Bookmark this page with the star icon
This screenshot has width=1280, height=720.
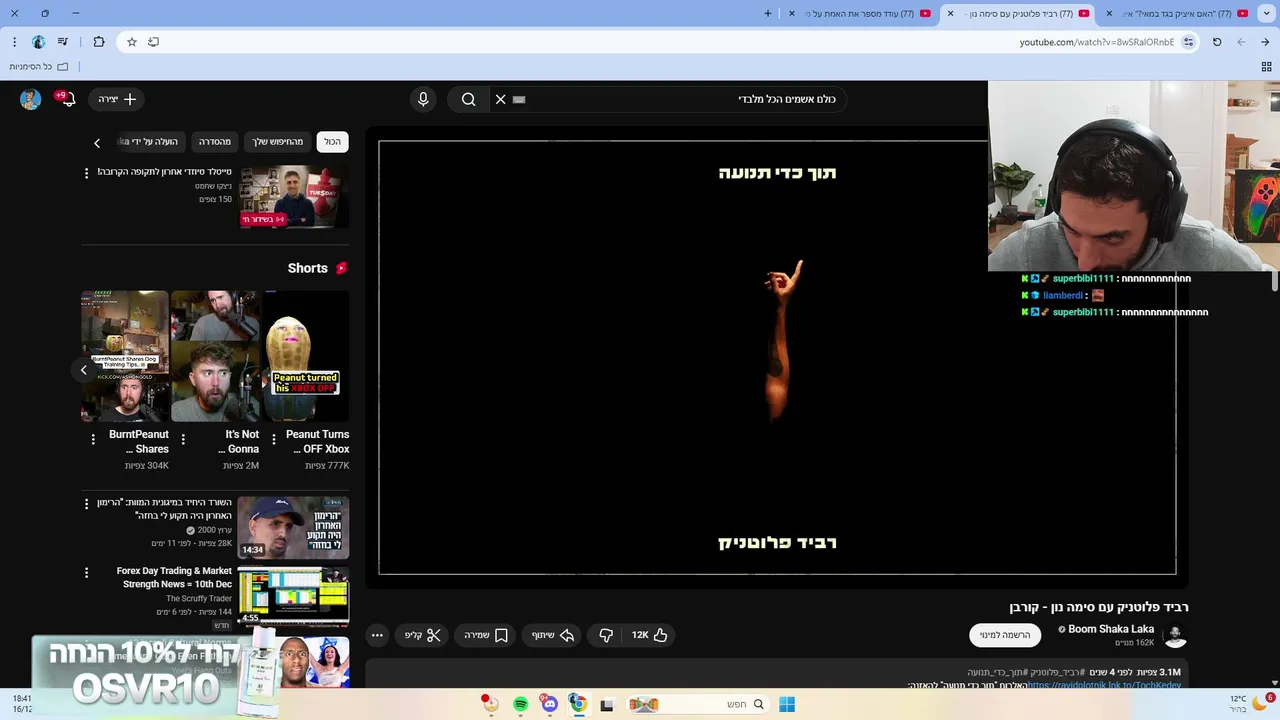pos(131,42)
